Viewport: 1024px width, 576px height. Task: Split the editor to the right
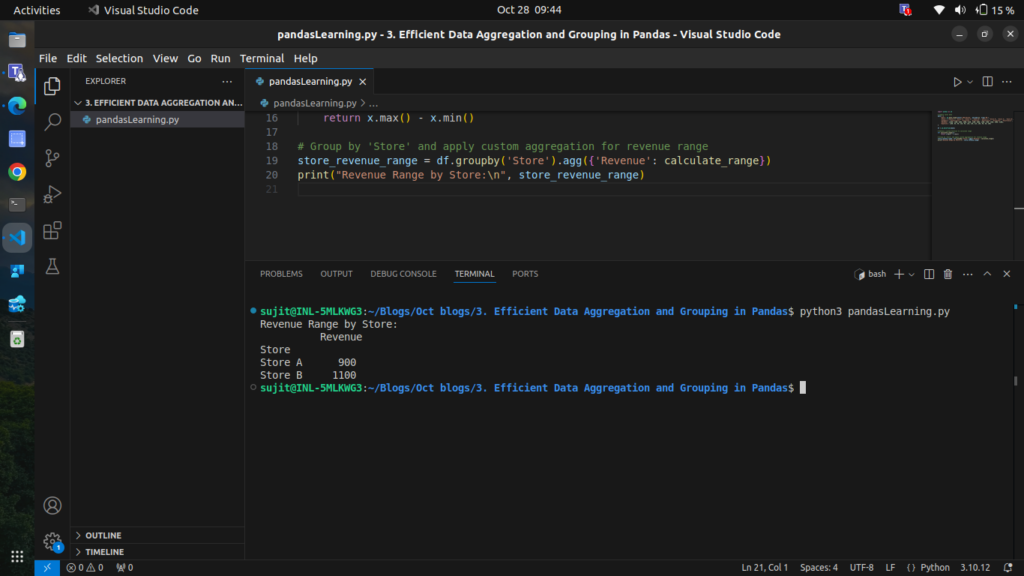[x=987, y=82]
